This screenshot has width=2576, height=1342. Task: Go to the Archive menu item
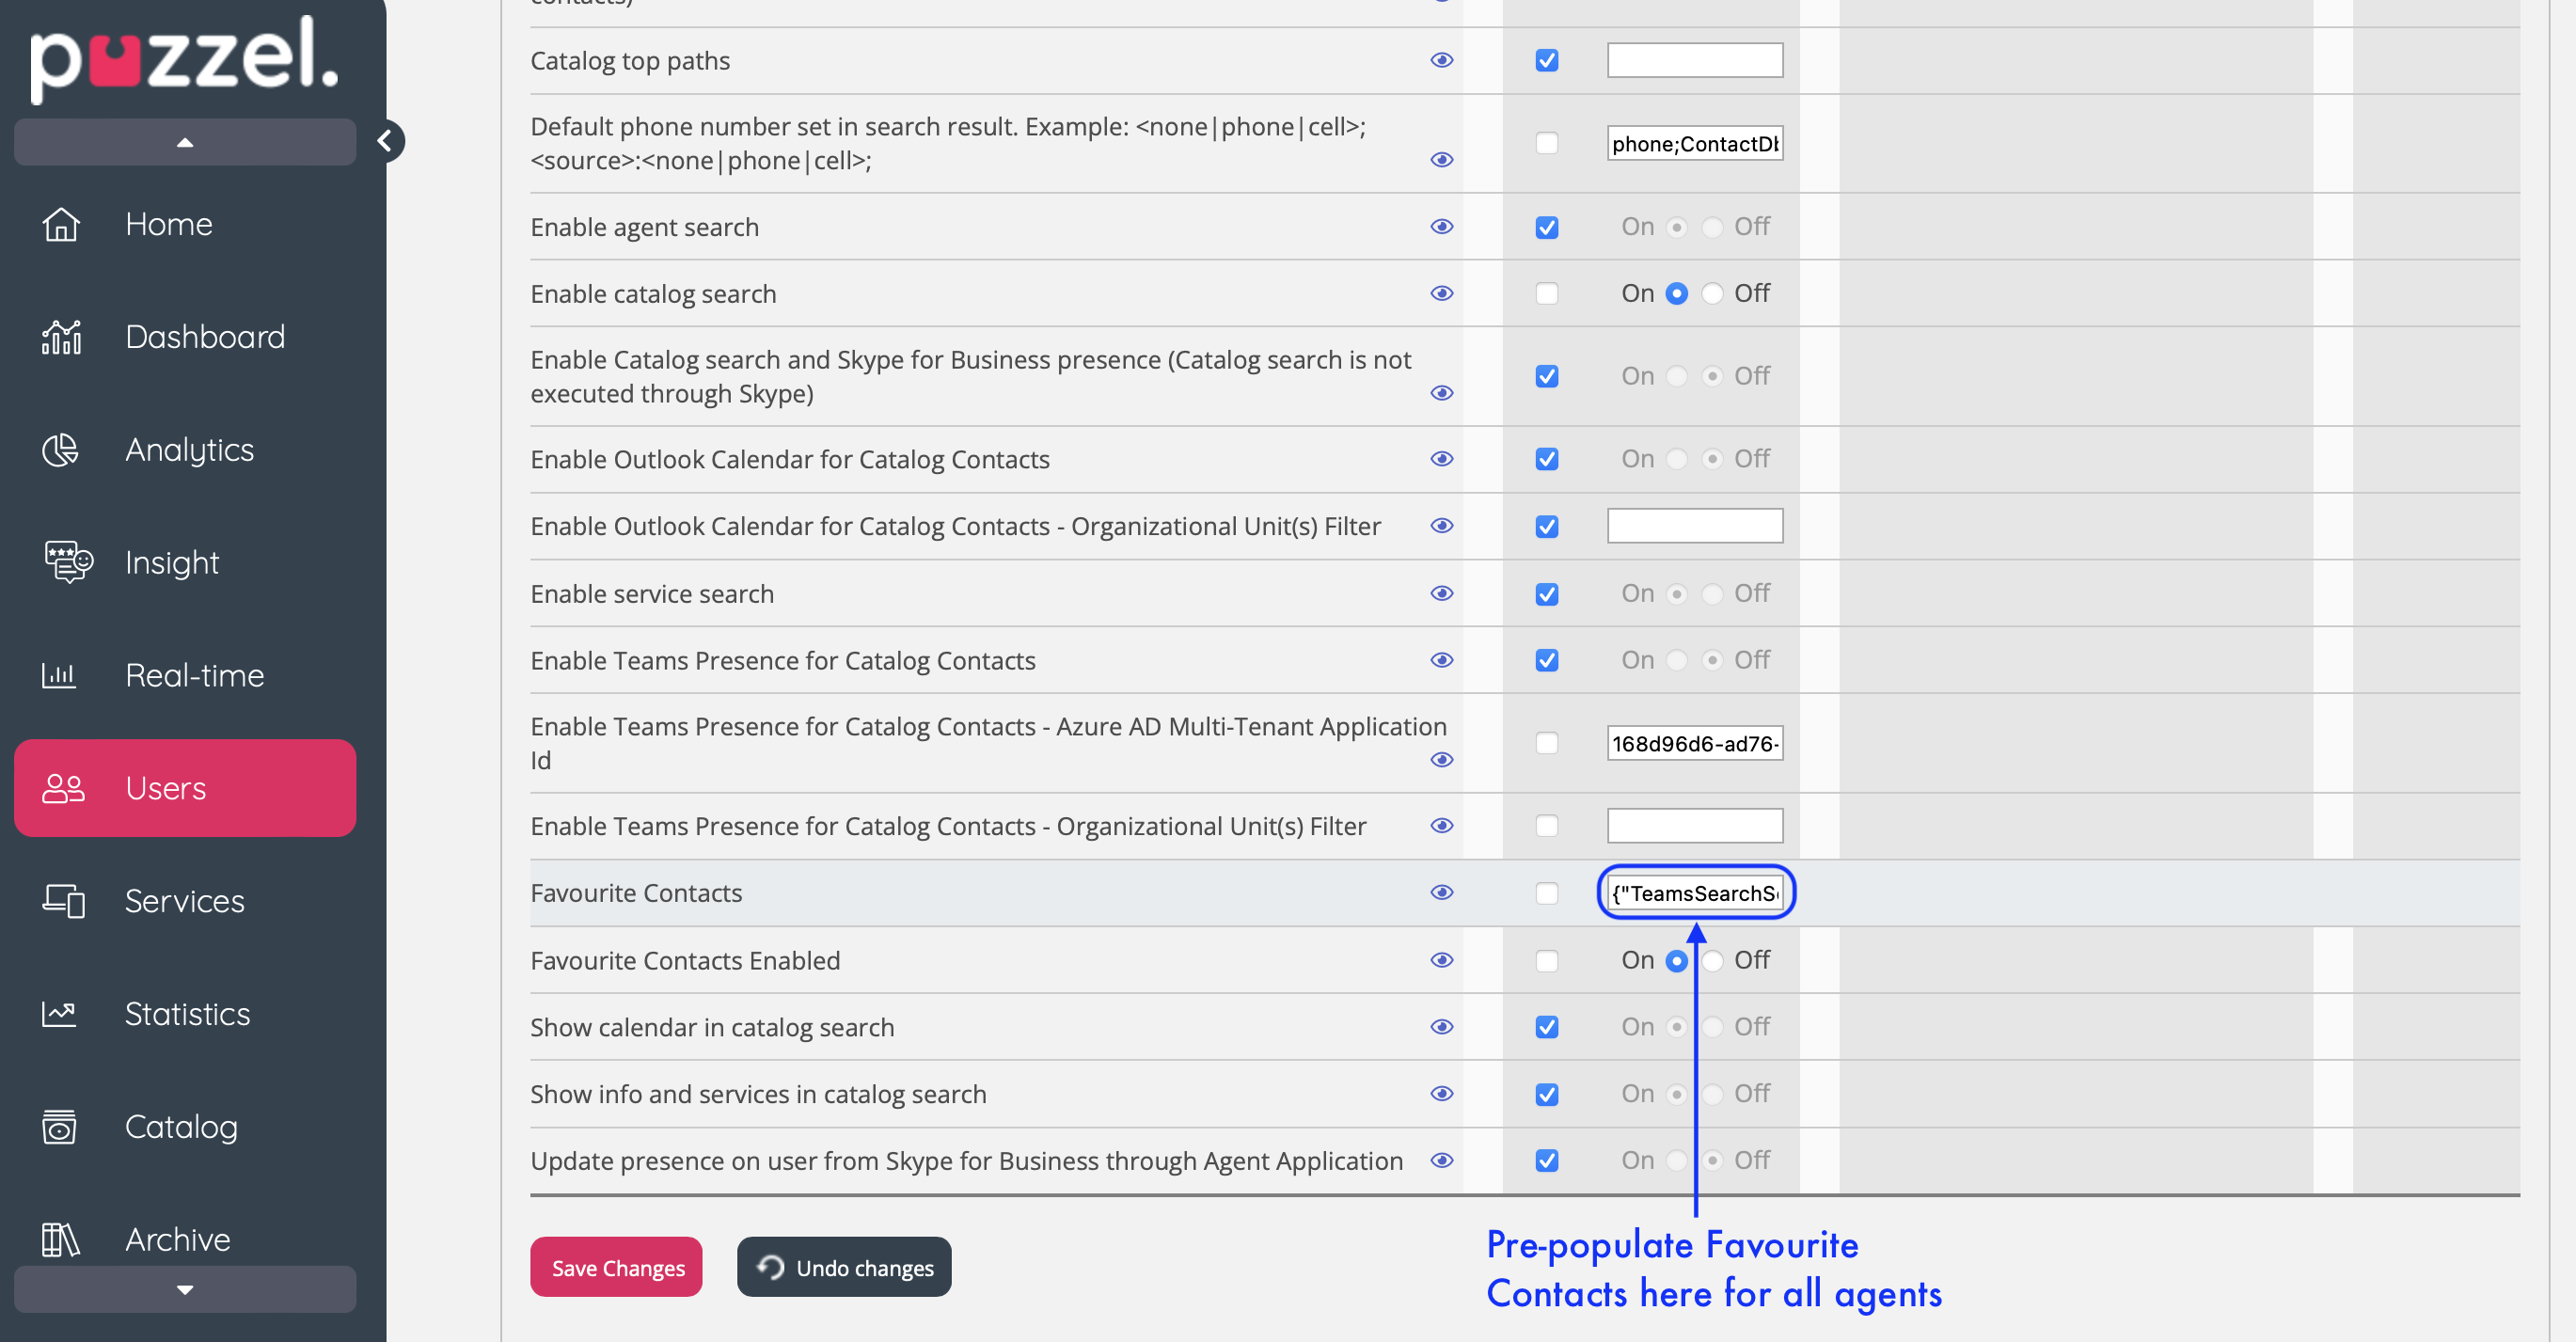(x=177, y=1239)
